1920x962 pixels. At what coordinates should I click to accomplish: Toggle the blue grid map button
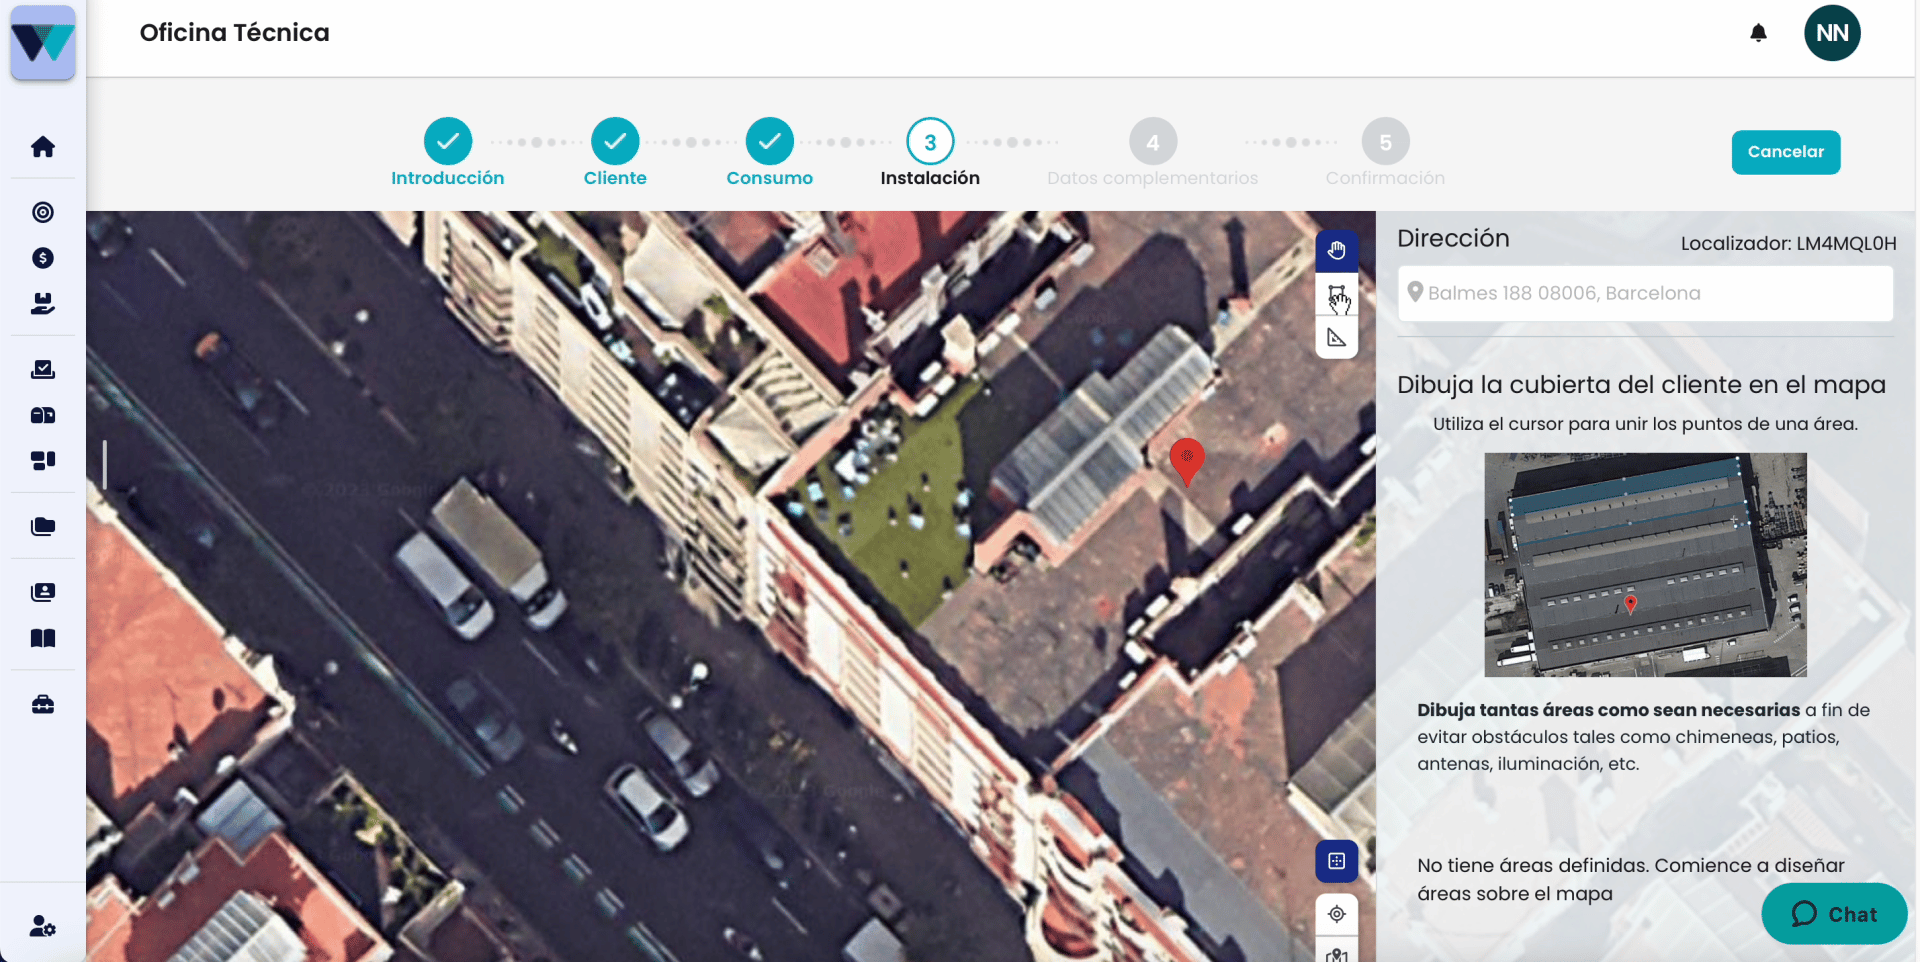1336,861
